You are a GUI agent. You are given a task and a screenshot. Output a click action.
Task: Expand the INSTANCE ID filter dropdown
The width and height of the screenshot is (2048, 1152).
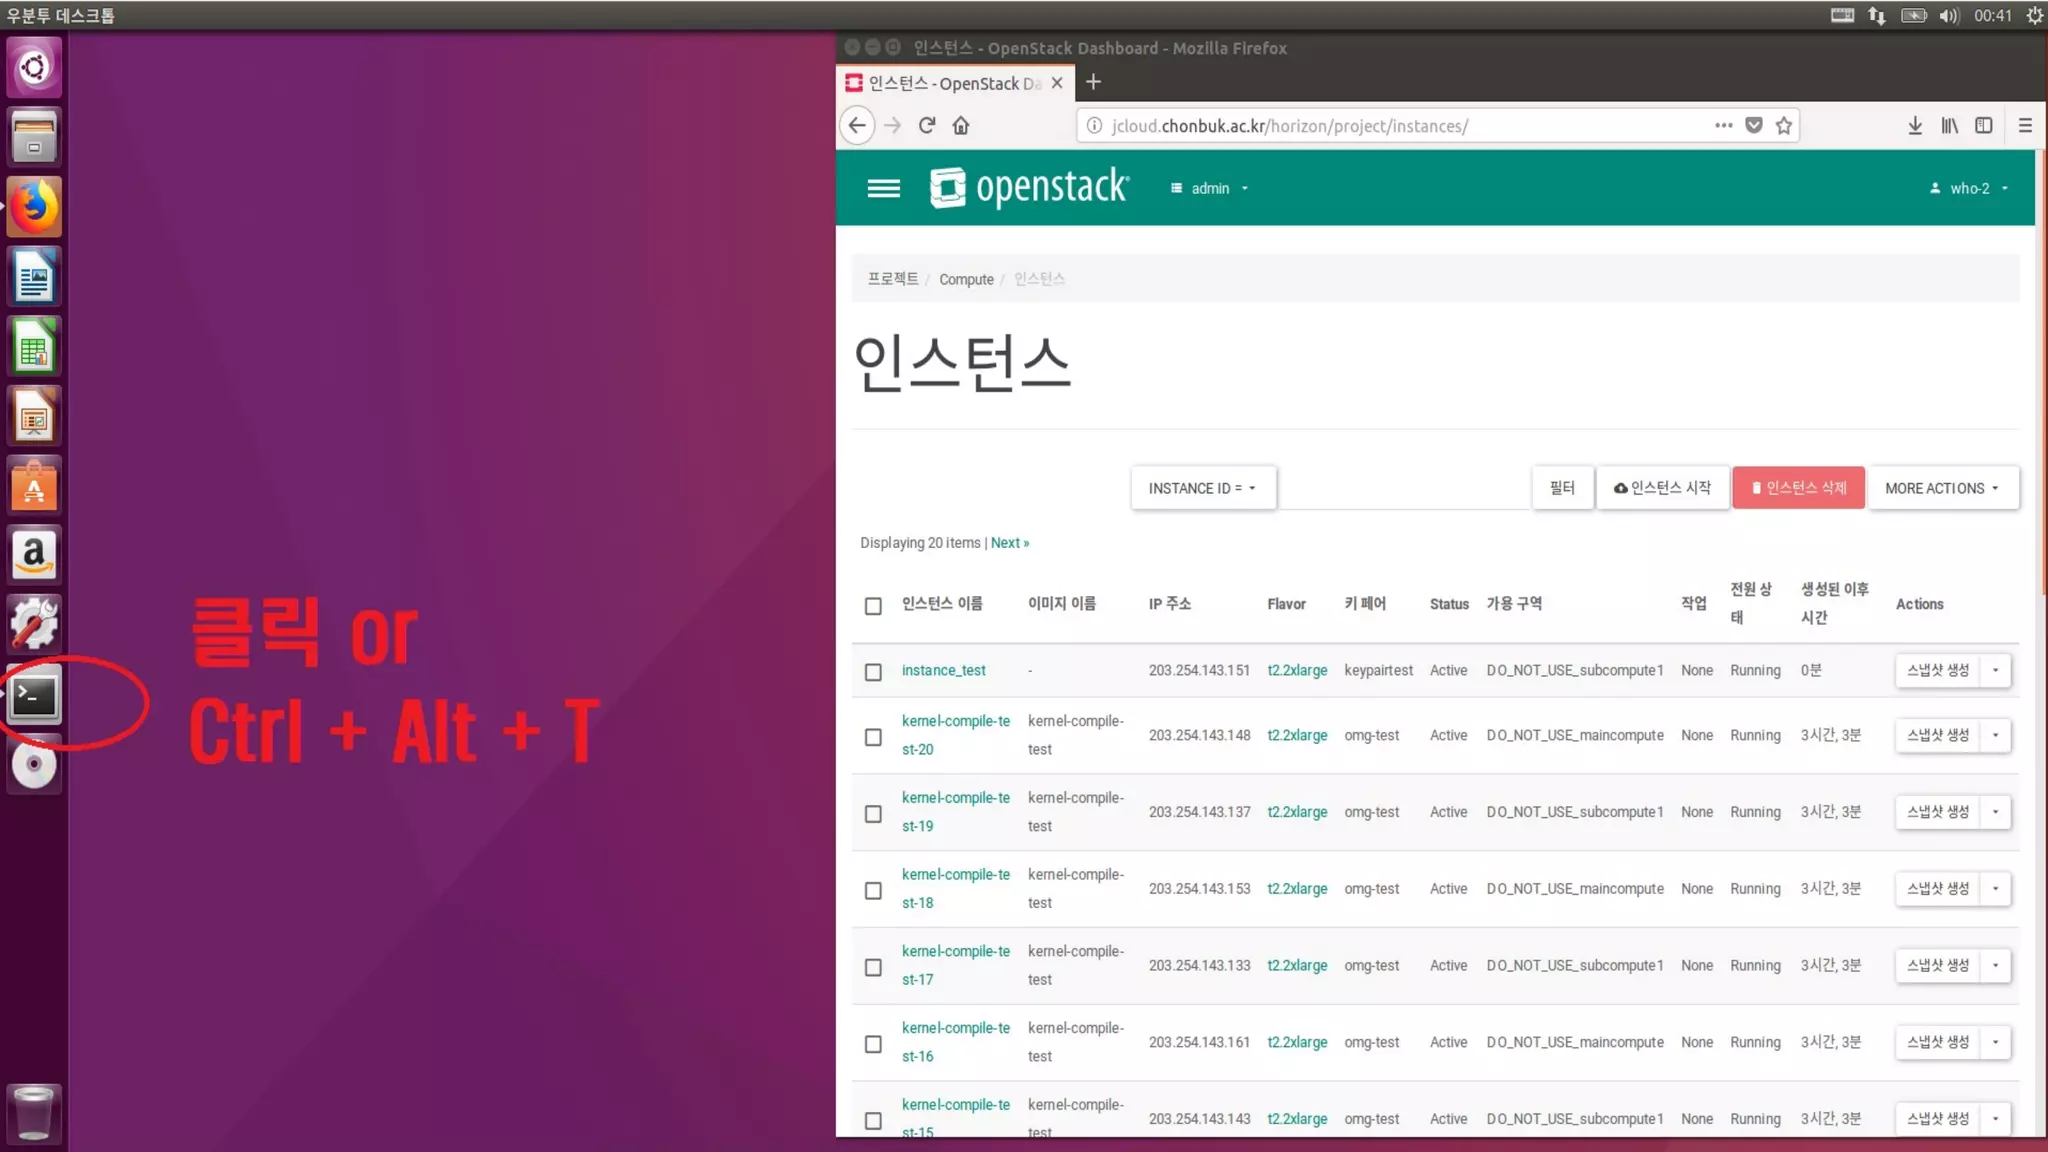1202,488
